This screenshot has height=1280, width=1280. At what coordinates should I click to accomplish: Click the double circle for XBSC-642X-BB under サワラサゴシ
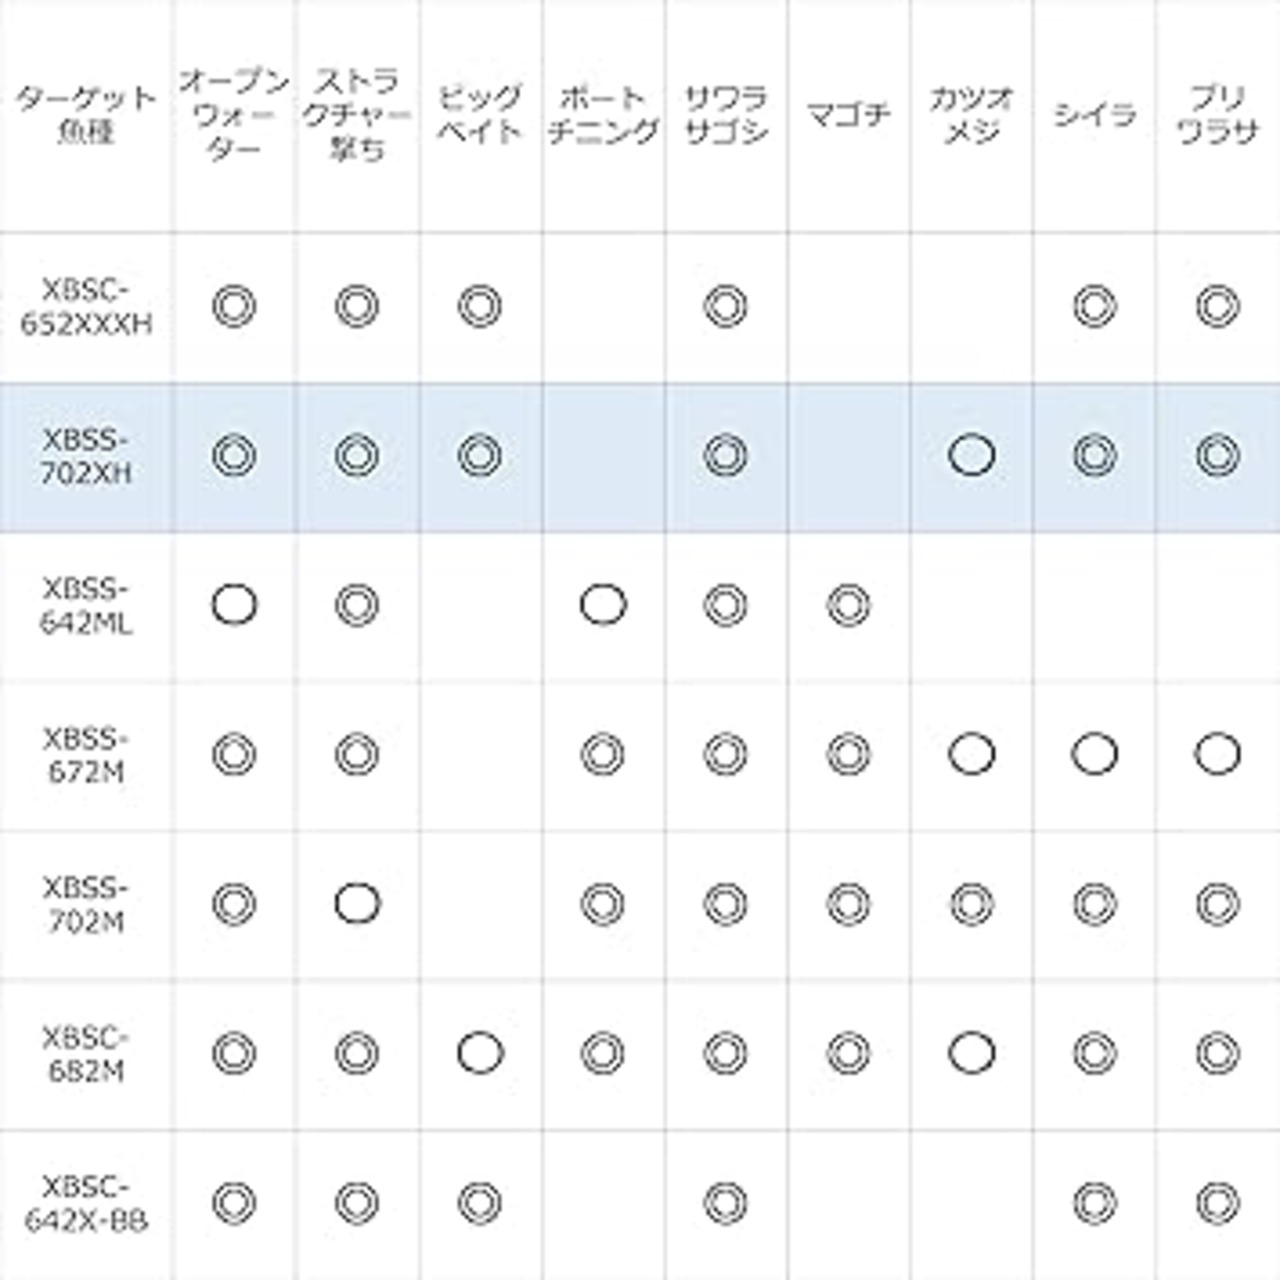click(725, 1202)
